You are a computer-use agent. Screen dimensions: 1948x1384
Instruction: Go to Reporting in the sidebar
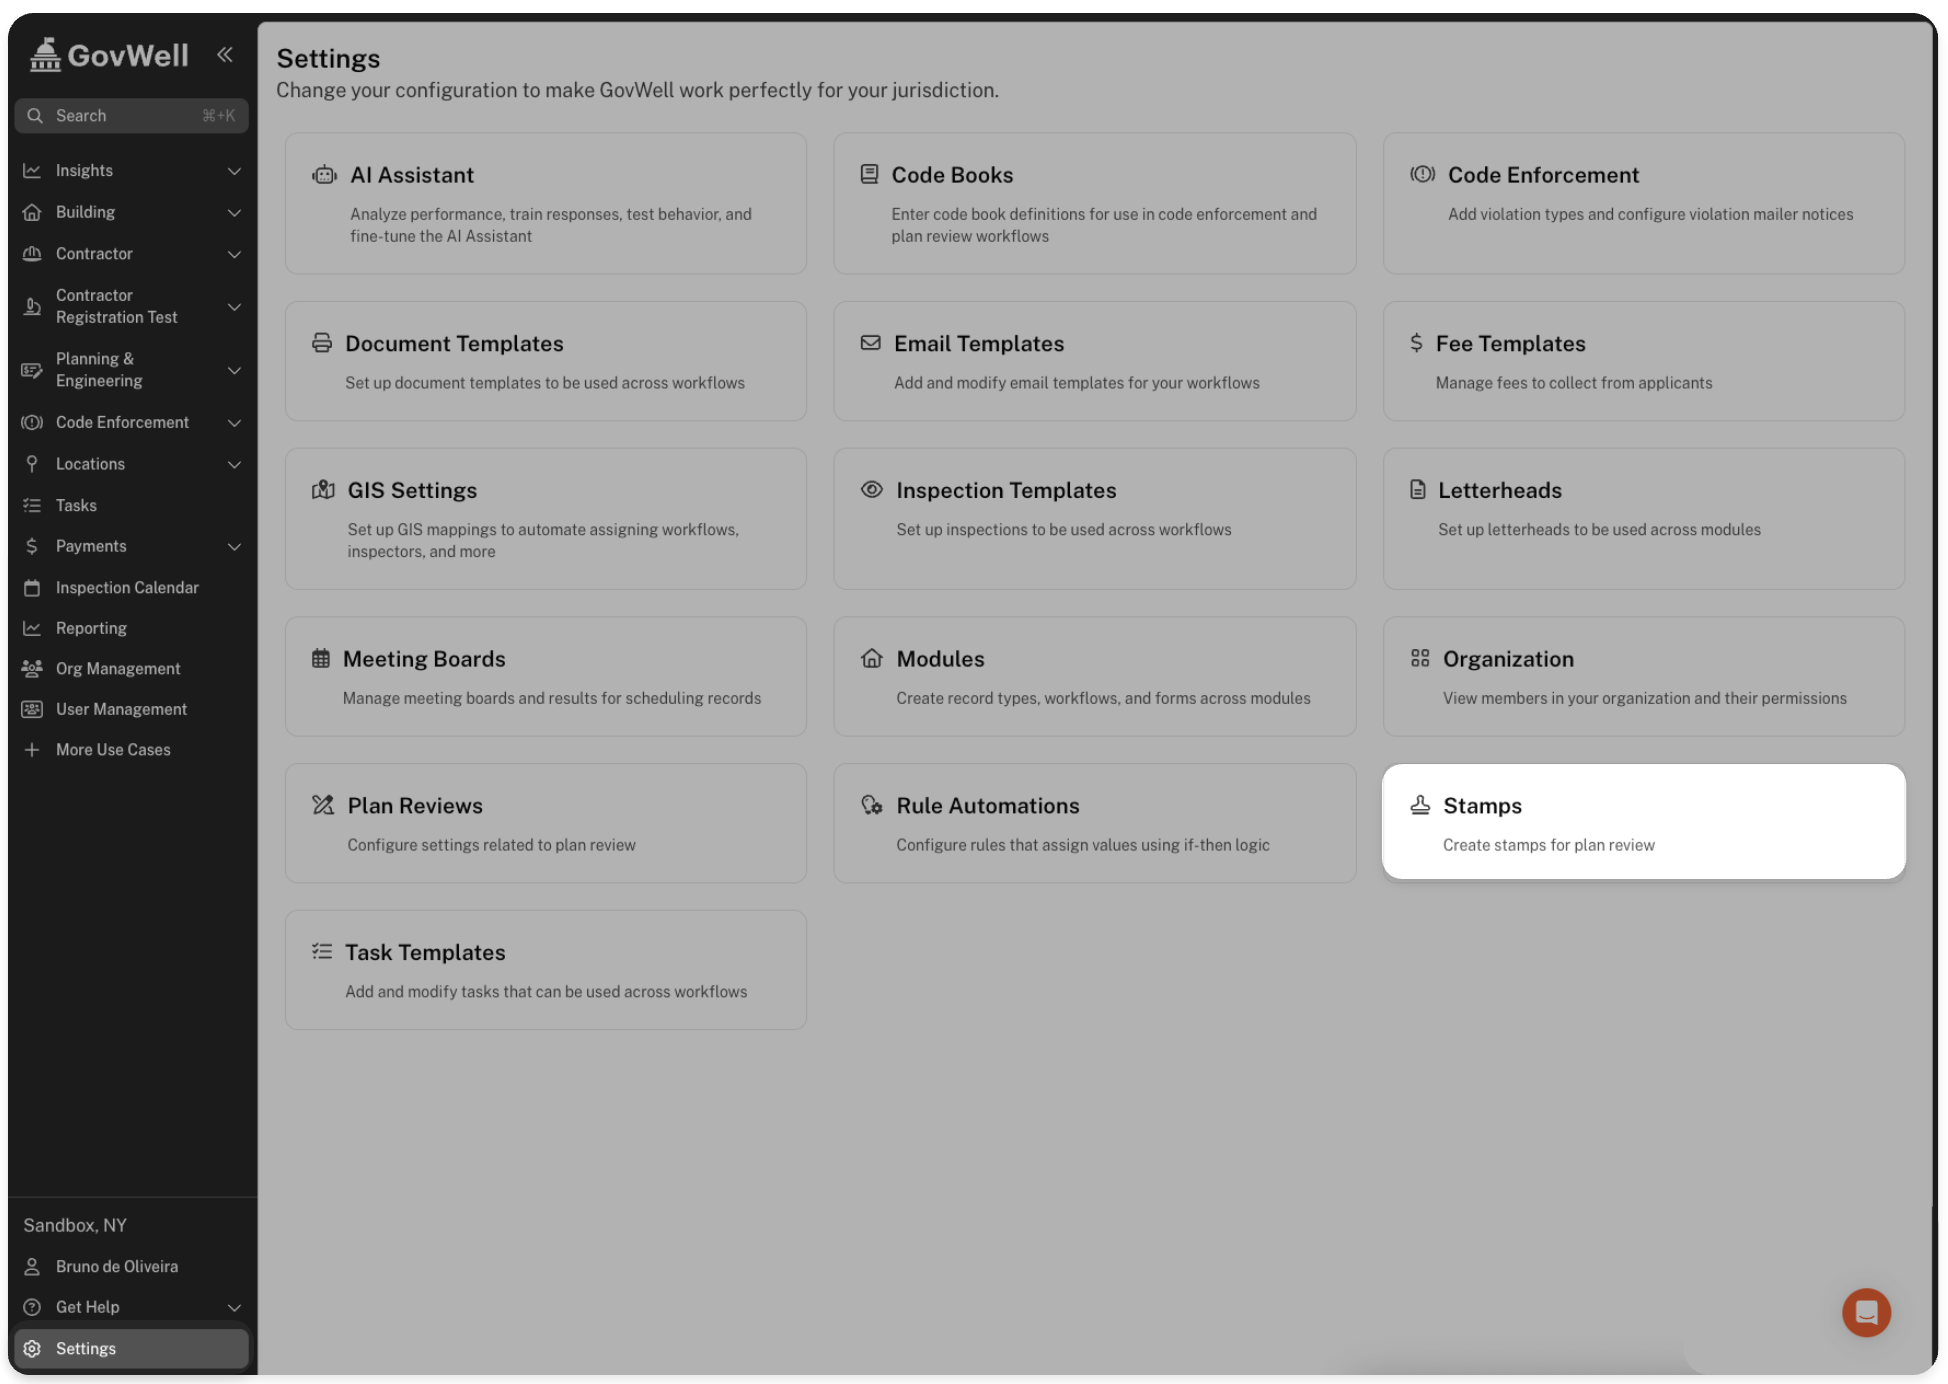click(x=91, y=629)
